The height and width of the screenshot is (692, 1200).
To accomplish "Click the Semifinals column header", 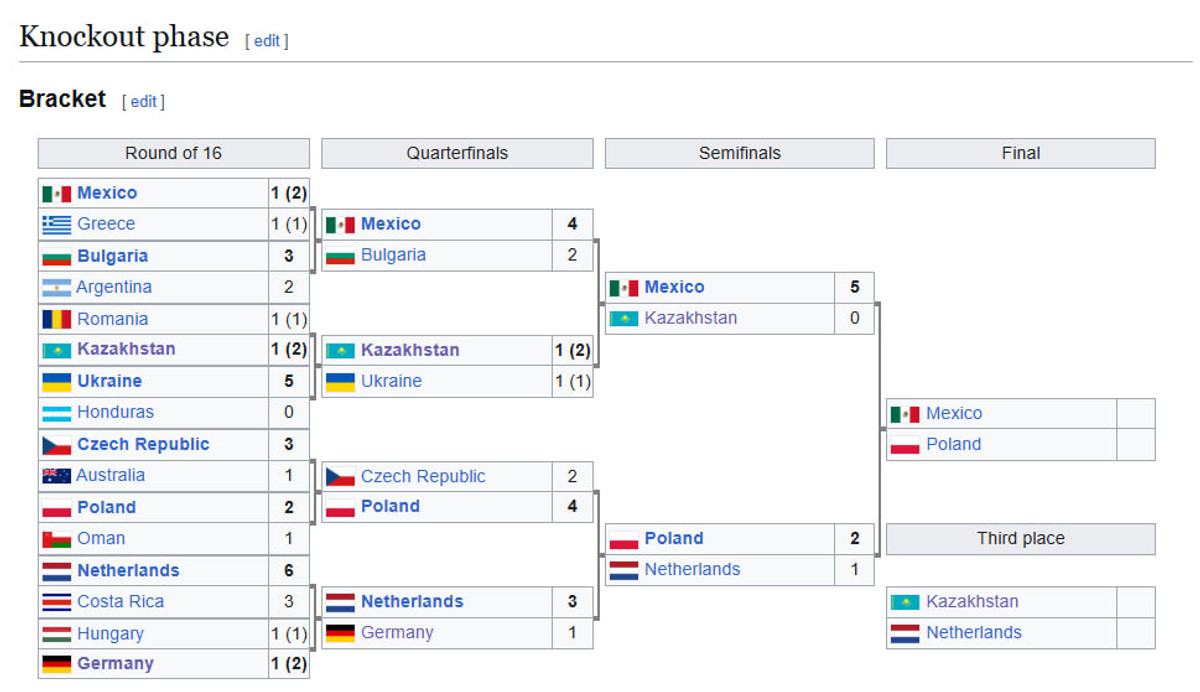I will (739, 153).
